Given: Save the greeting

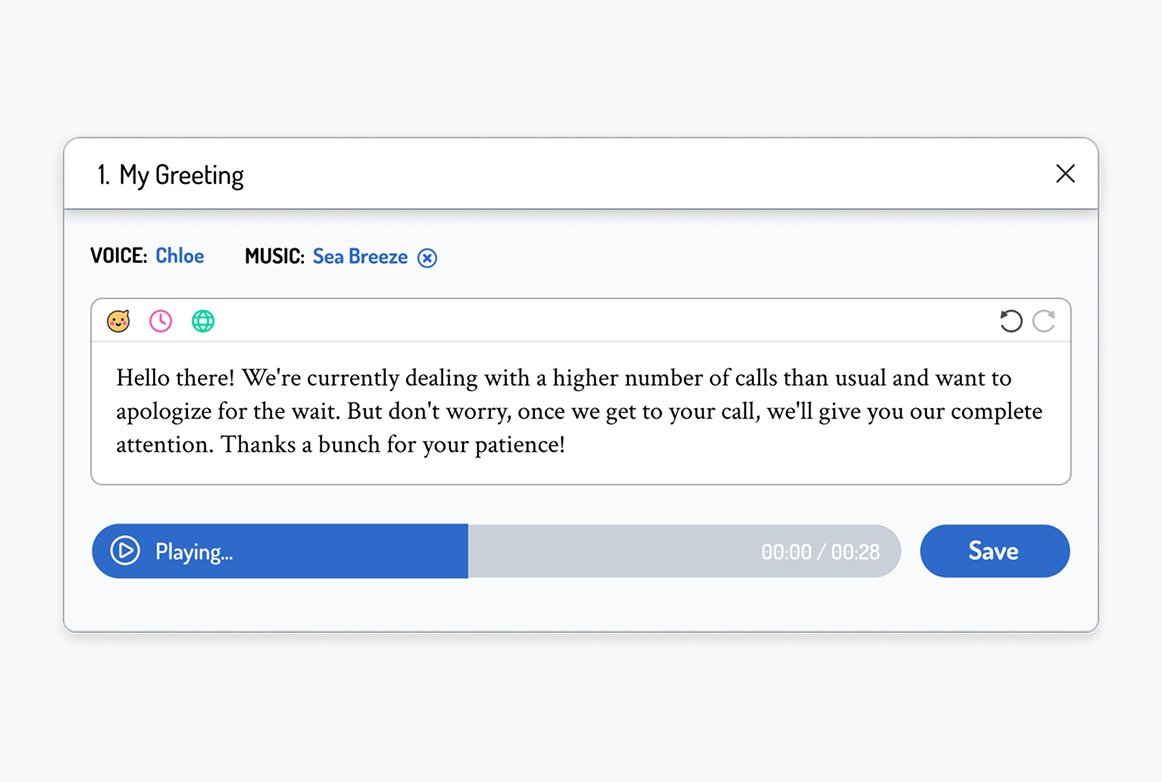Looking at the screenshot, I should tap(994, 551).
